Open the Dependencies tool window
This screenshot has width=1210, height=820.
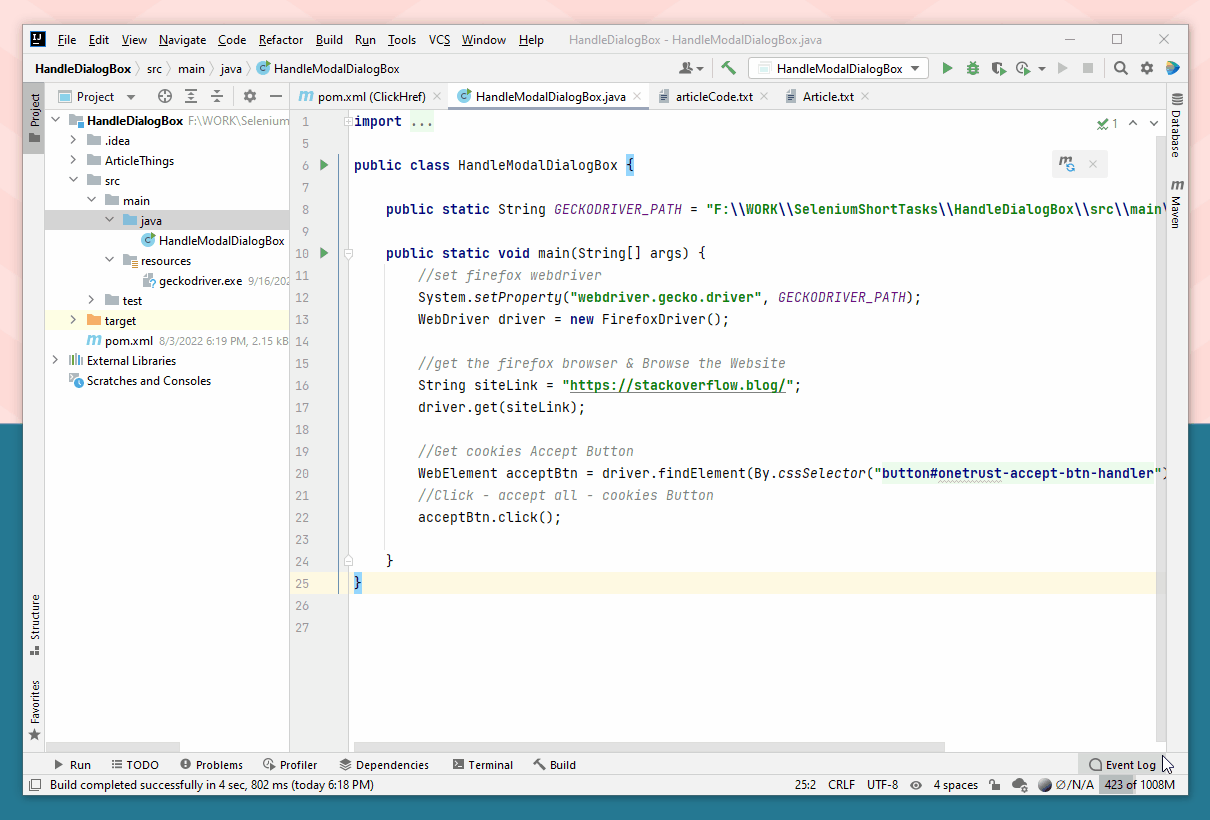coord(384,765)
